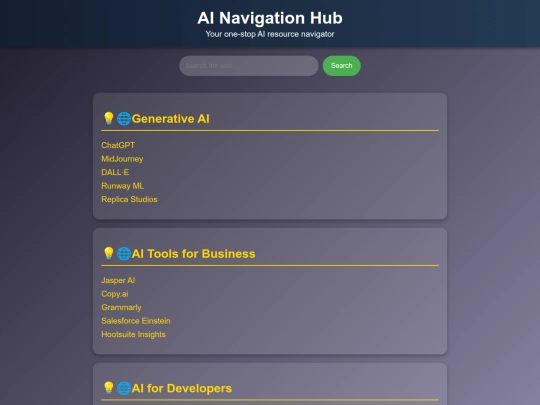Viewport: 540px width, 405px height.
Task: Open the MidJourney link
Action: pyautogui.click(x=122, y=159)
